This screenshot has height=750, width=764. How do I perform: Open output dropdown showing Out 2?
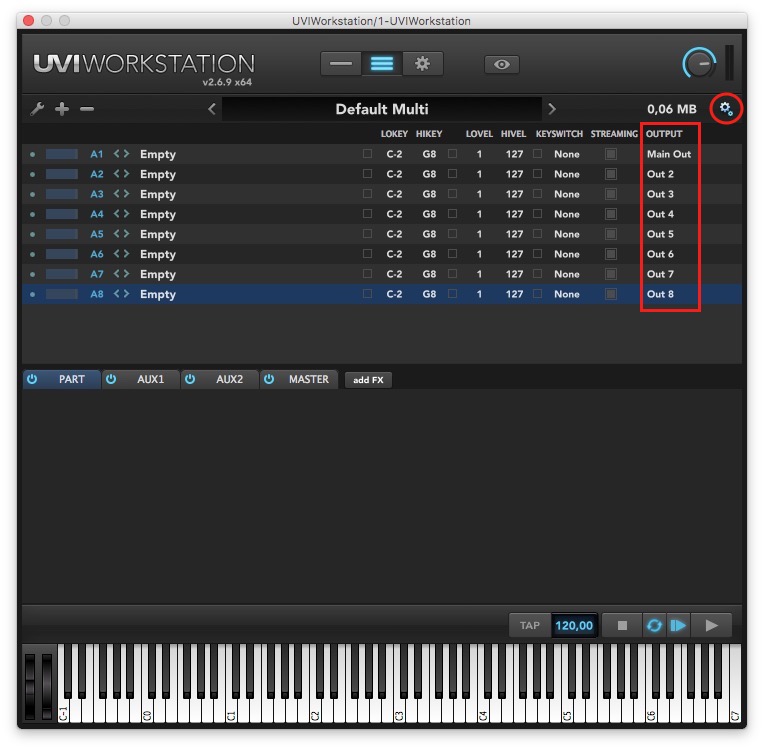click(660, 174)
